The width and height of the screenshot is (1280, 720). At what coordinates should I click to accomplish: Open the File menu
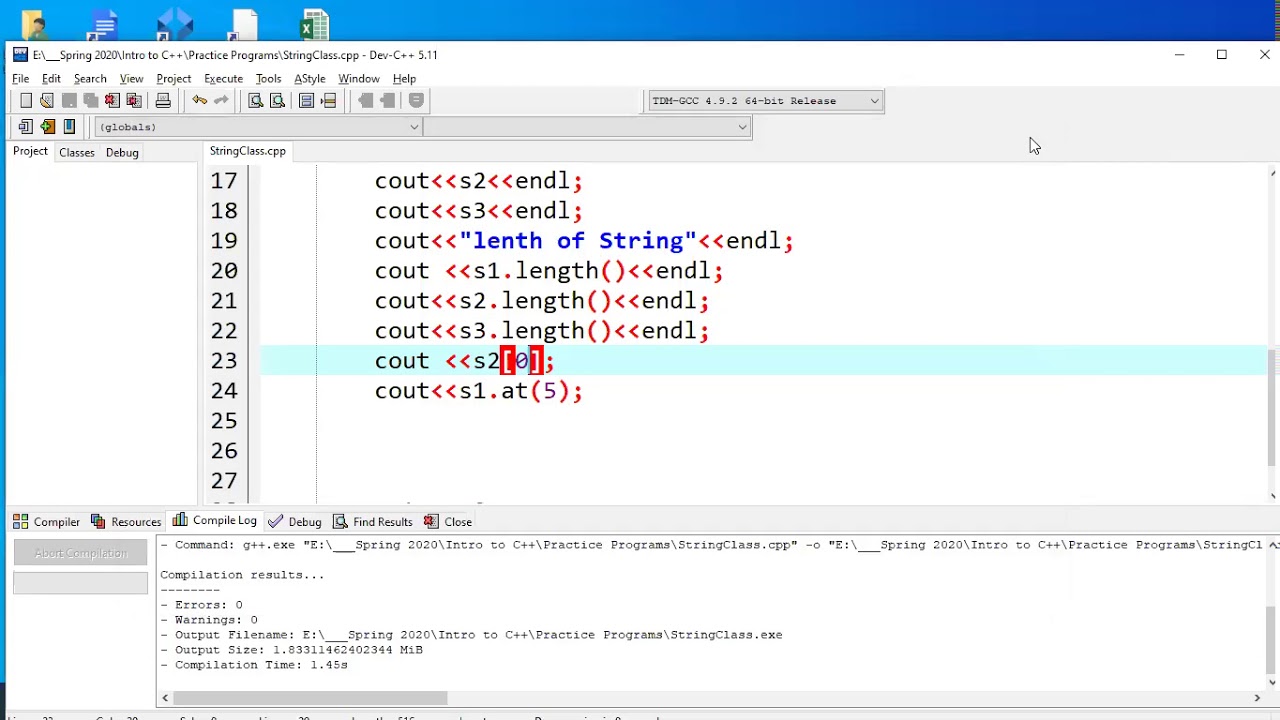click(x=20, y=78)
